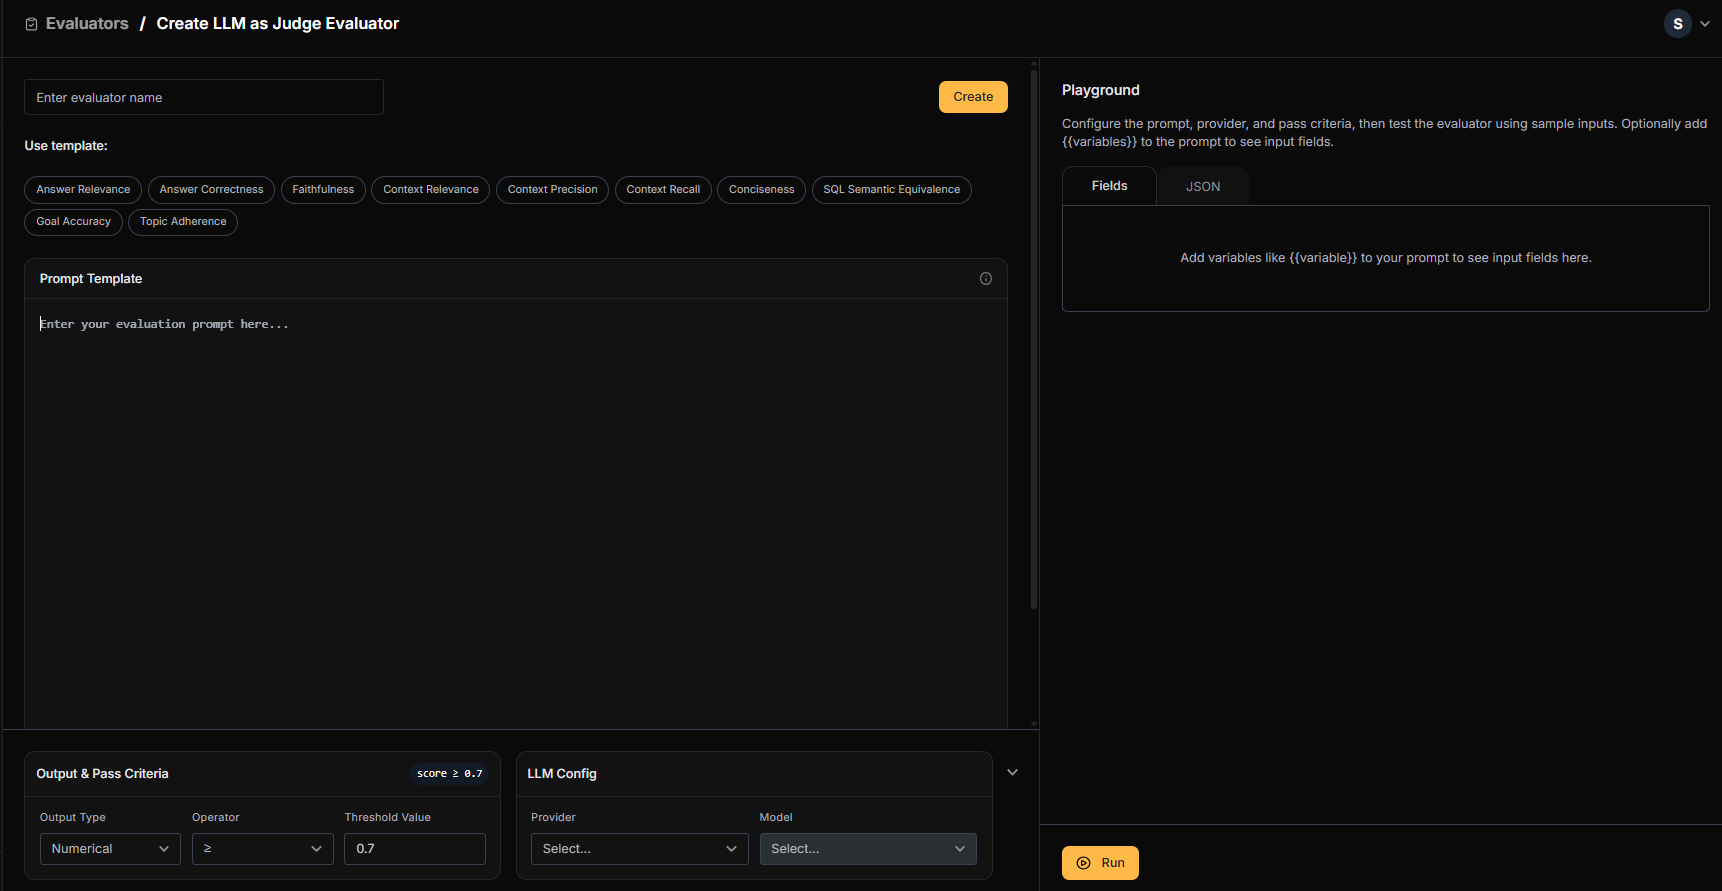The width and height of the screenshot is (1722, 891).
Task: Click the Create LLM as Judge Evaluator title
Action: tap(278, 24)
